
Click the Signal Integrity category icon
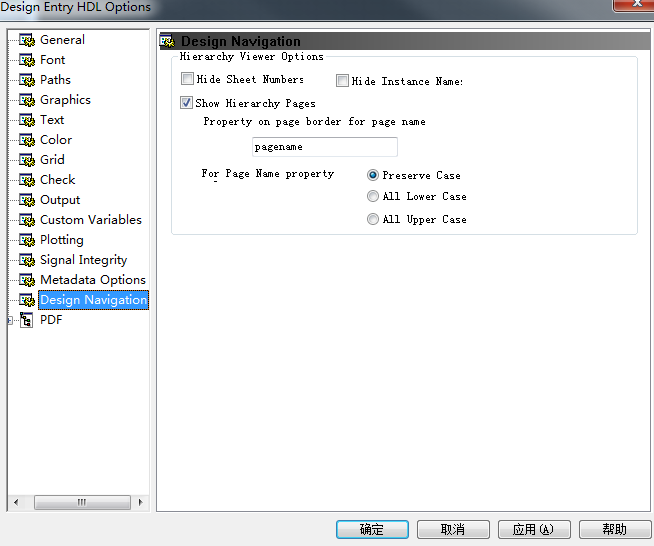coord(27,260)
